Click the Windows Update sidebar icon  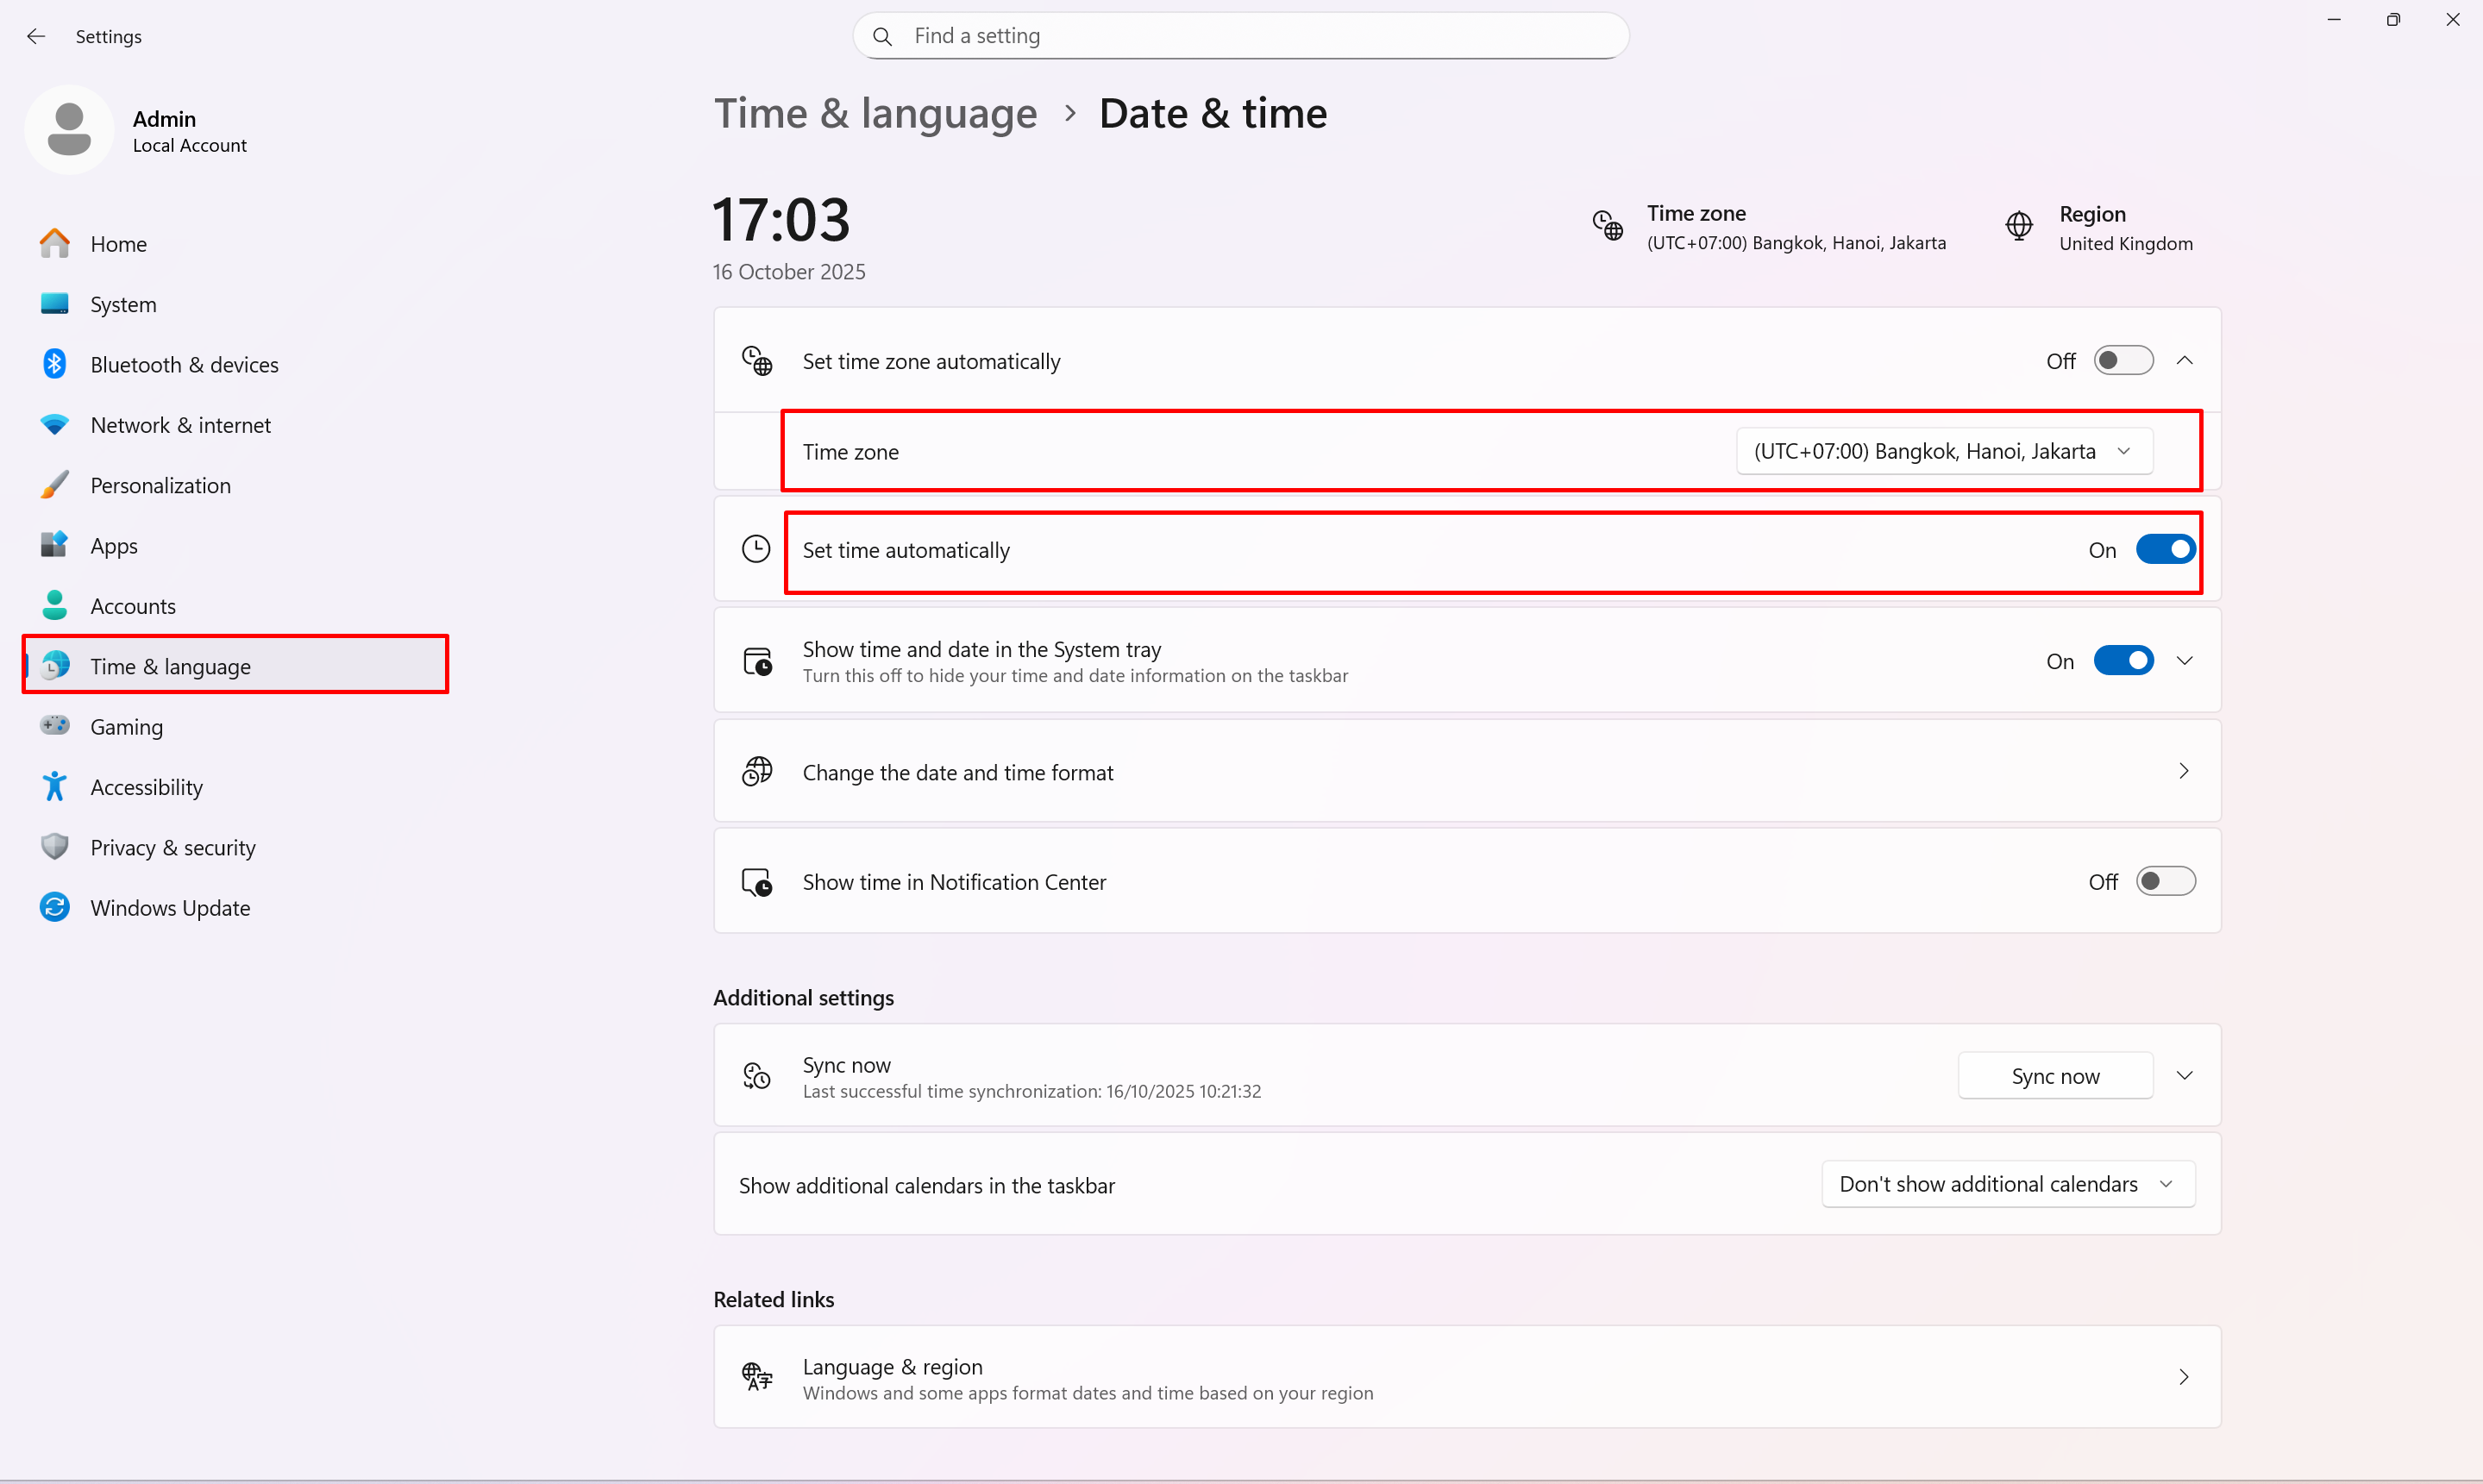(55, 907)
